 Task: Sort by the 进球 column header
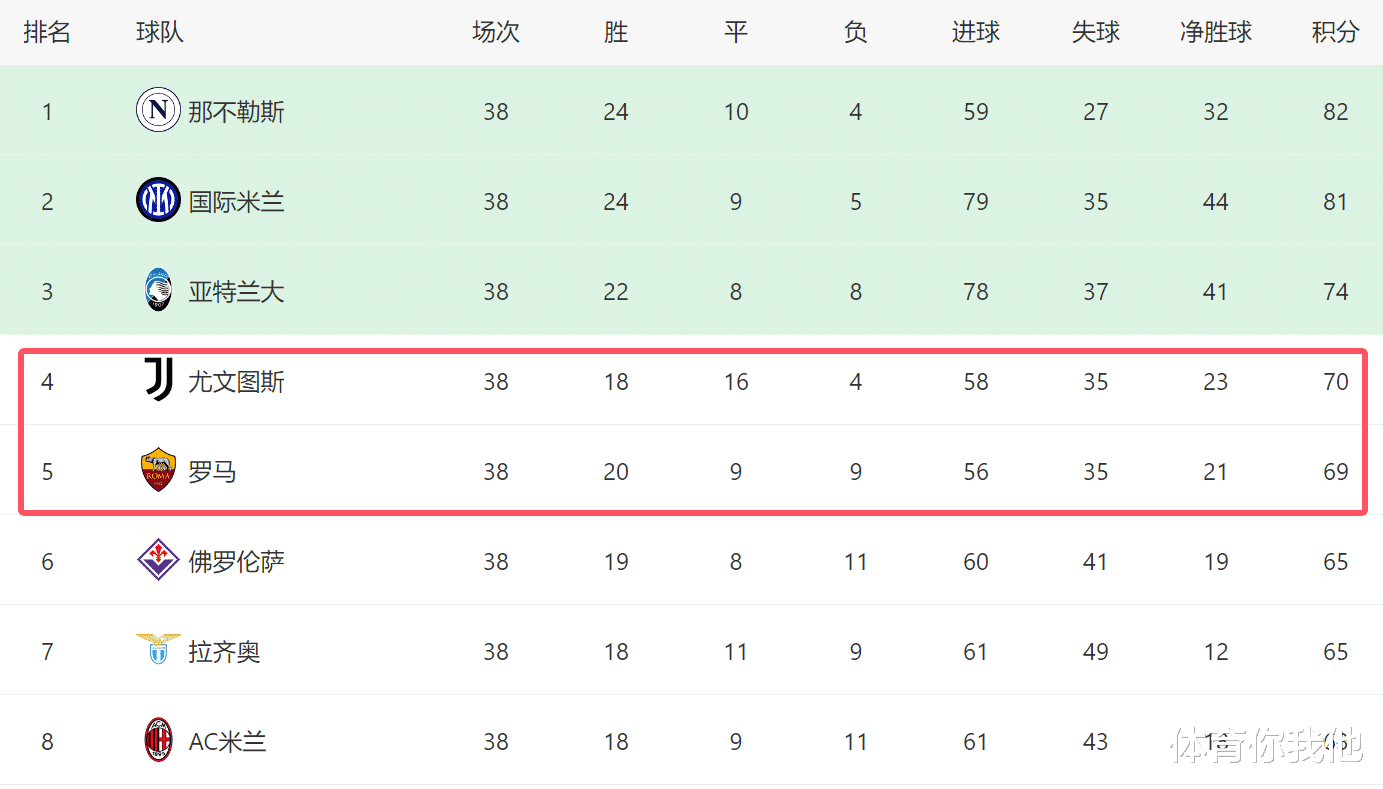975,32
